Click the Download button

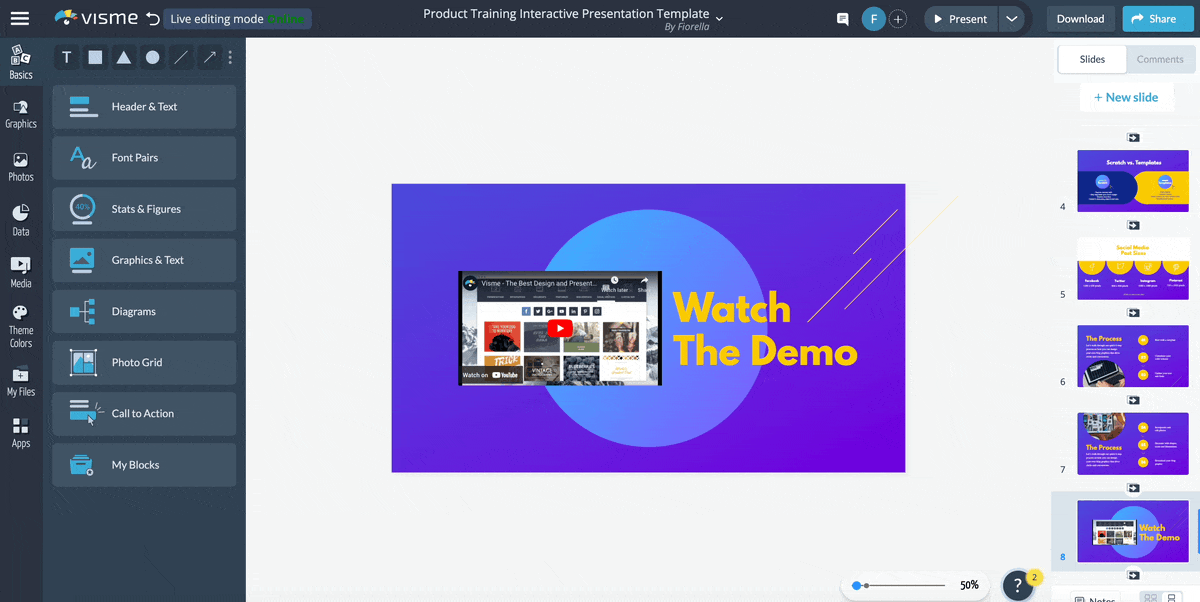(x=1080, y=18)
